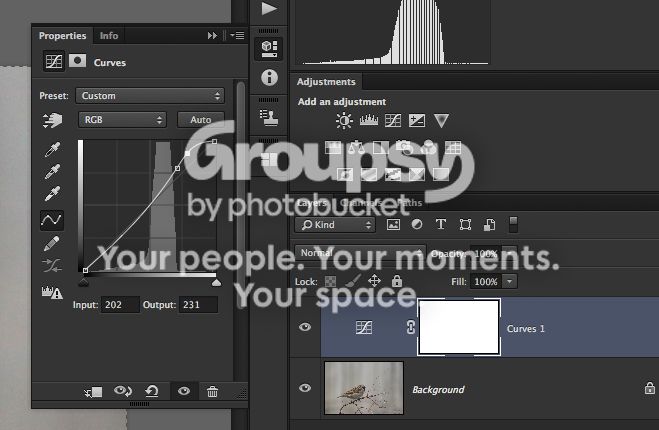Open the Opacity percentage dropdown arrow

pyautogui.click(x=509, y=253)
